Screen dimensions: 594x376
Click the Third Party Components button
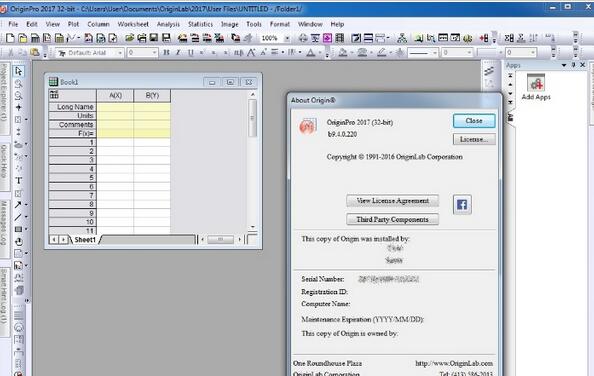(x=392, y=220)
